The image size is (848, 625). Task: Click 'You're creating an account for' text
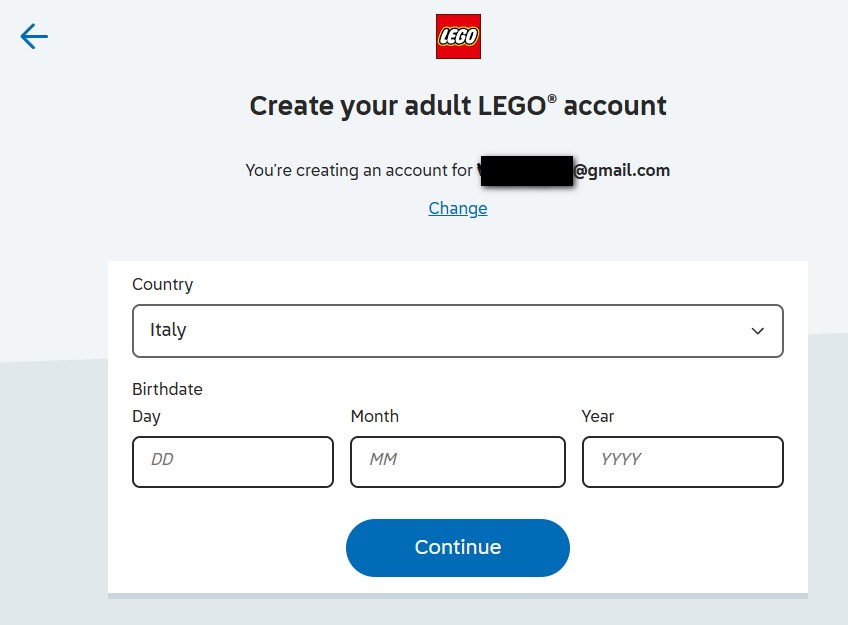(x=359, y=170)
